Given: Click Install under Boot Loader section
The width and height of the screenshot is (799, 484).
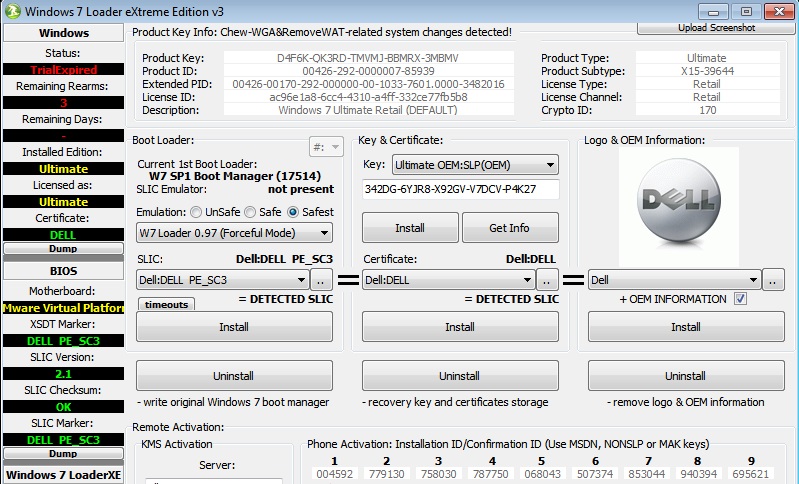Looking at the screenshot, I should point(234,327).
